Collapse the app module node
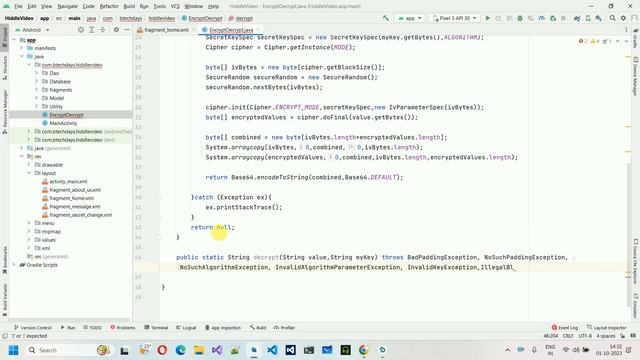 click(x=15, y=40)
